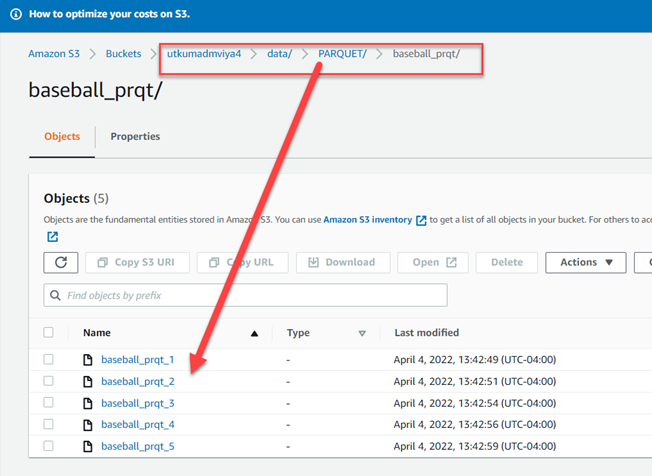Viewport: 652px width, 476px height.
Task: Click the Download button
Action: [x=343, y=262]
